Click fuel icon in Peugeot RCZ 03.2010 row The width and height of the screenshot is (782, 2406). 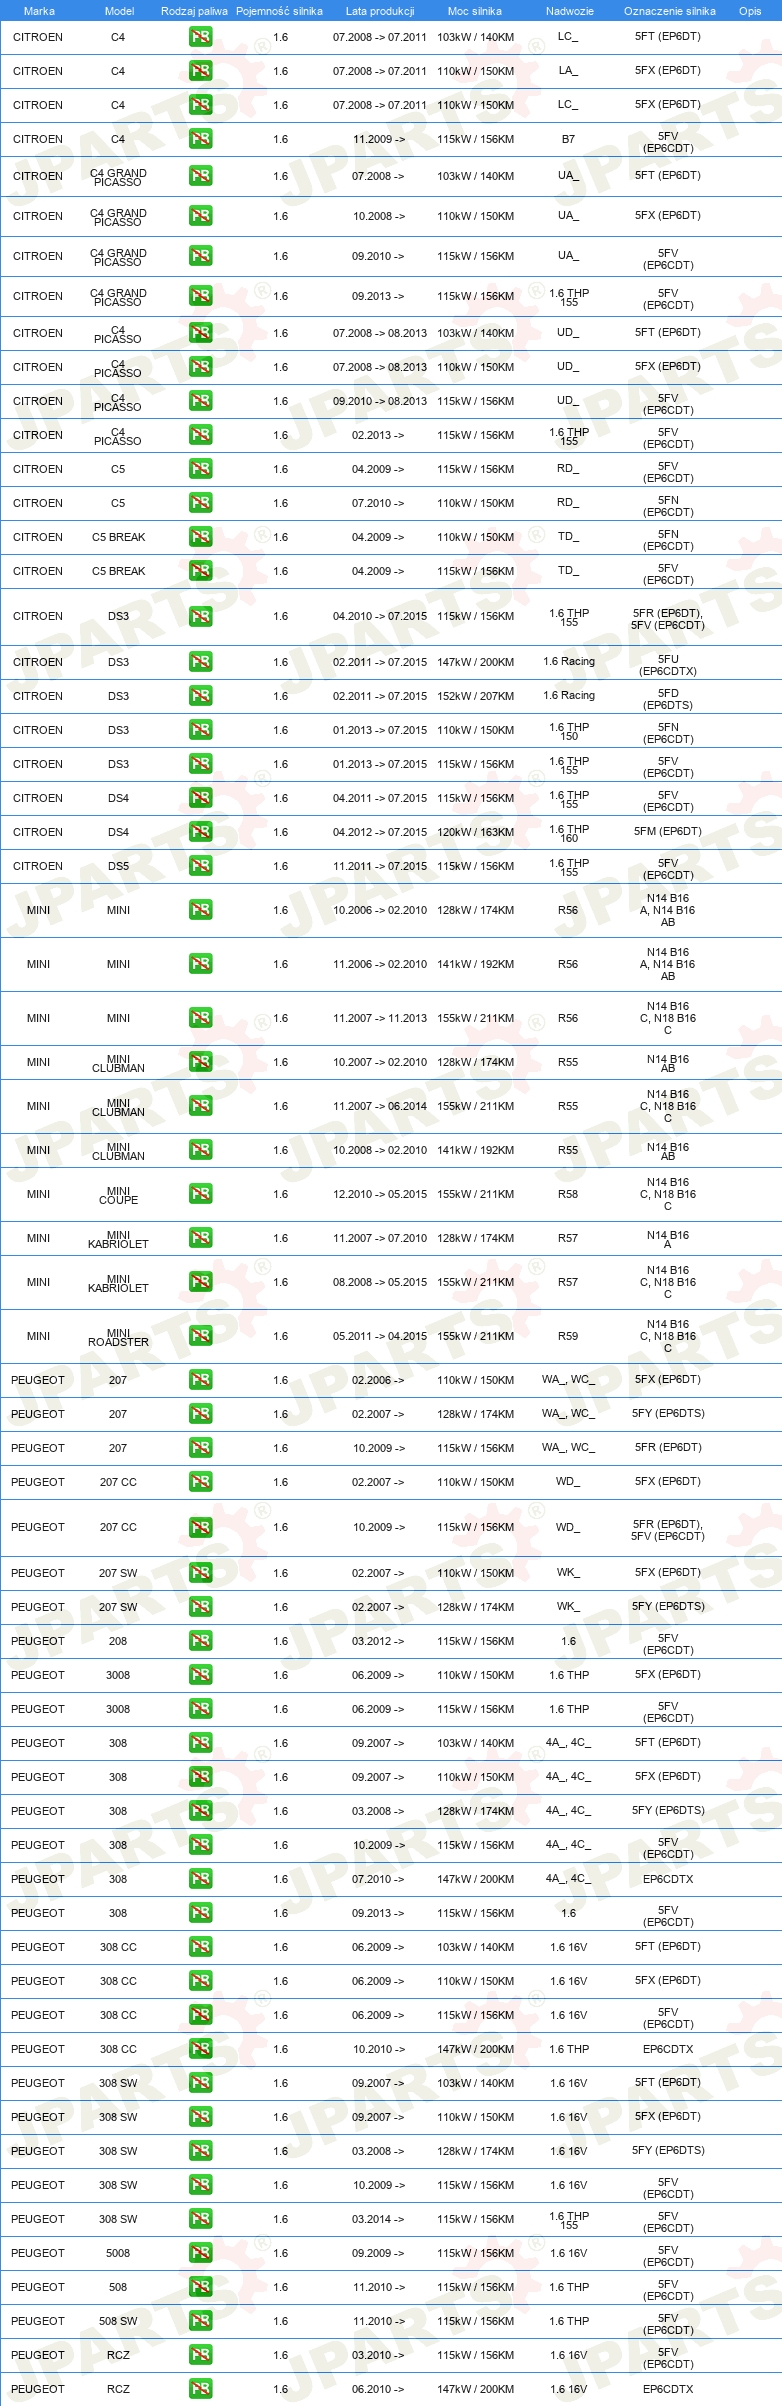(x=200, y=2355)
